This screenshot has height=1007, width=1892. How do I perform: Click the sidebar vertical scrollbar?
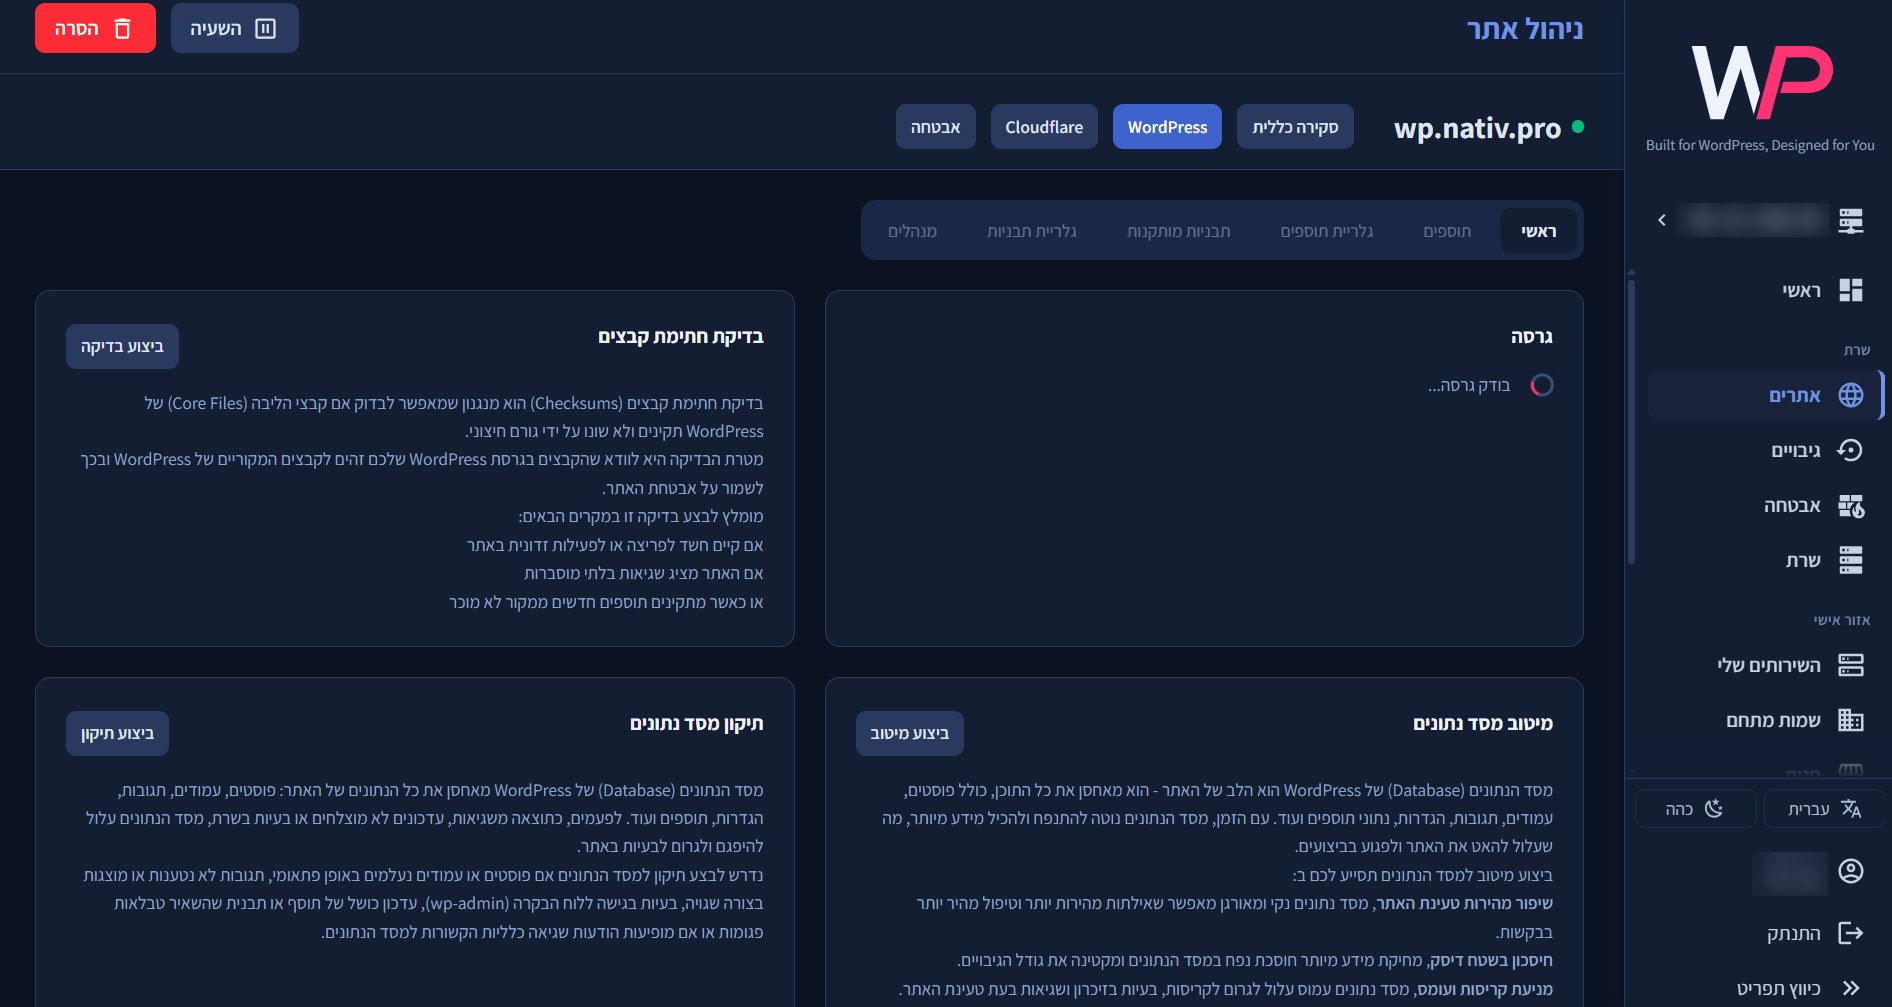pyautogui.click(x=1631, y=420)
